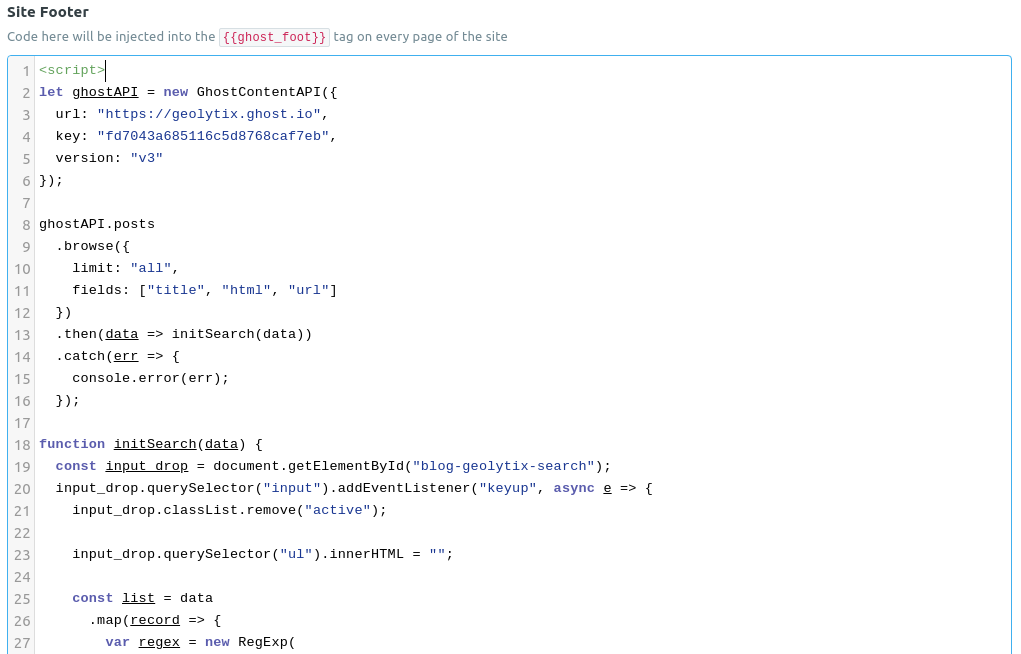Click the Site Footer heading
Viewport: 1021px width, 654px height.
(x=48, y=12)
